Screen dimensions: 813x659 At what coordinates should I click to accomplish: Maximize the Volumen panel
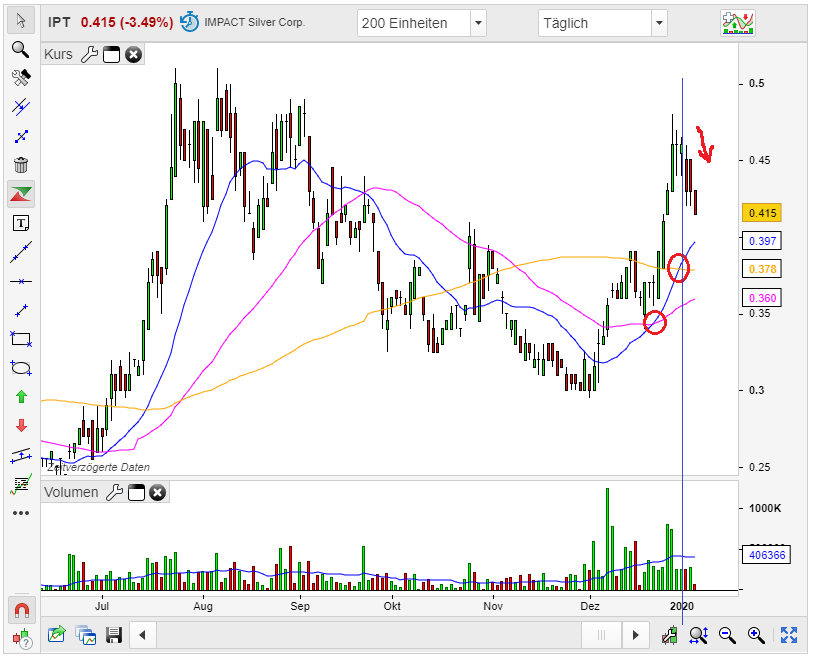pos(136,493)
